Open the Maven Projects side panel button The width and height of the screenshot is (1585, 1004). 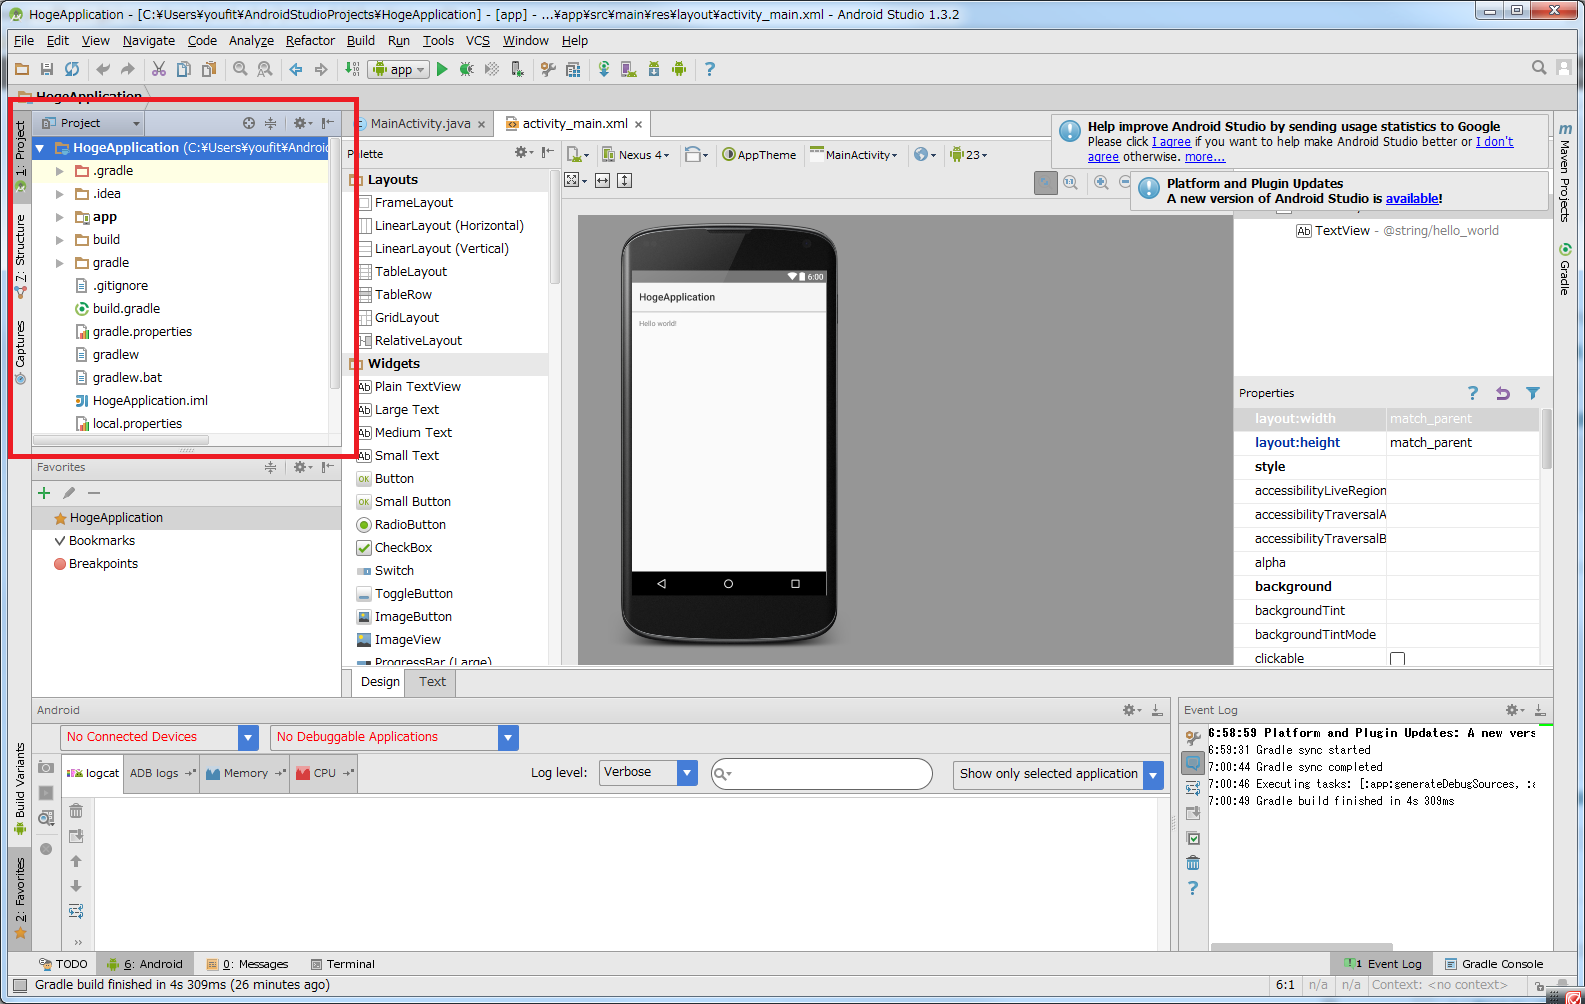[x=1565, y=172]
